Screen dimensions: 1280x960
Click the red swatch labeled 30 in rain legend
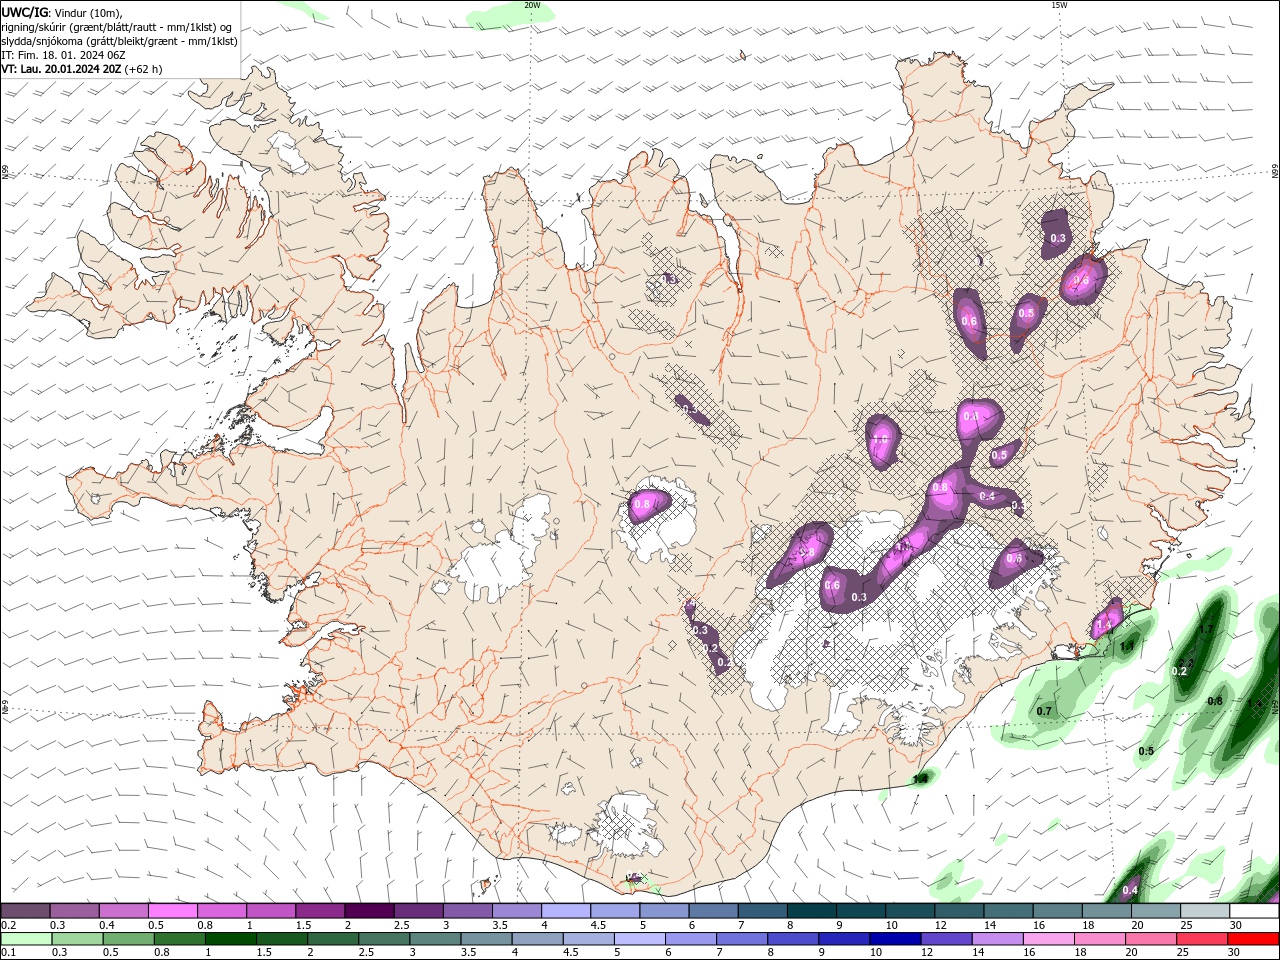tap(1254, 939)
